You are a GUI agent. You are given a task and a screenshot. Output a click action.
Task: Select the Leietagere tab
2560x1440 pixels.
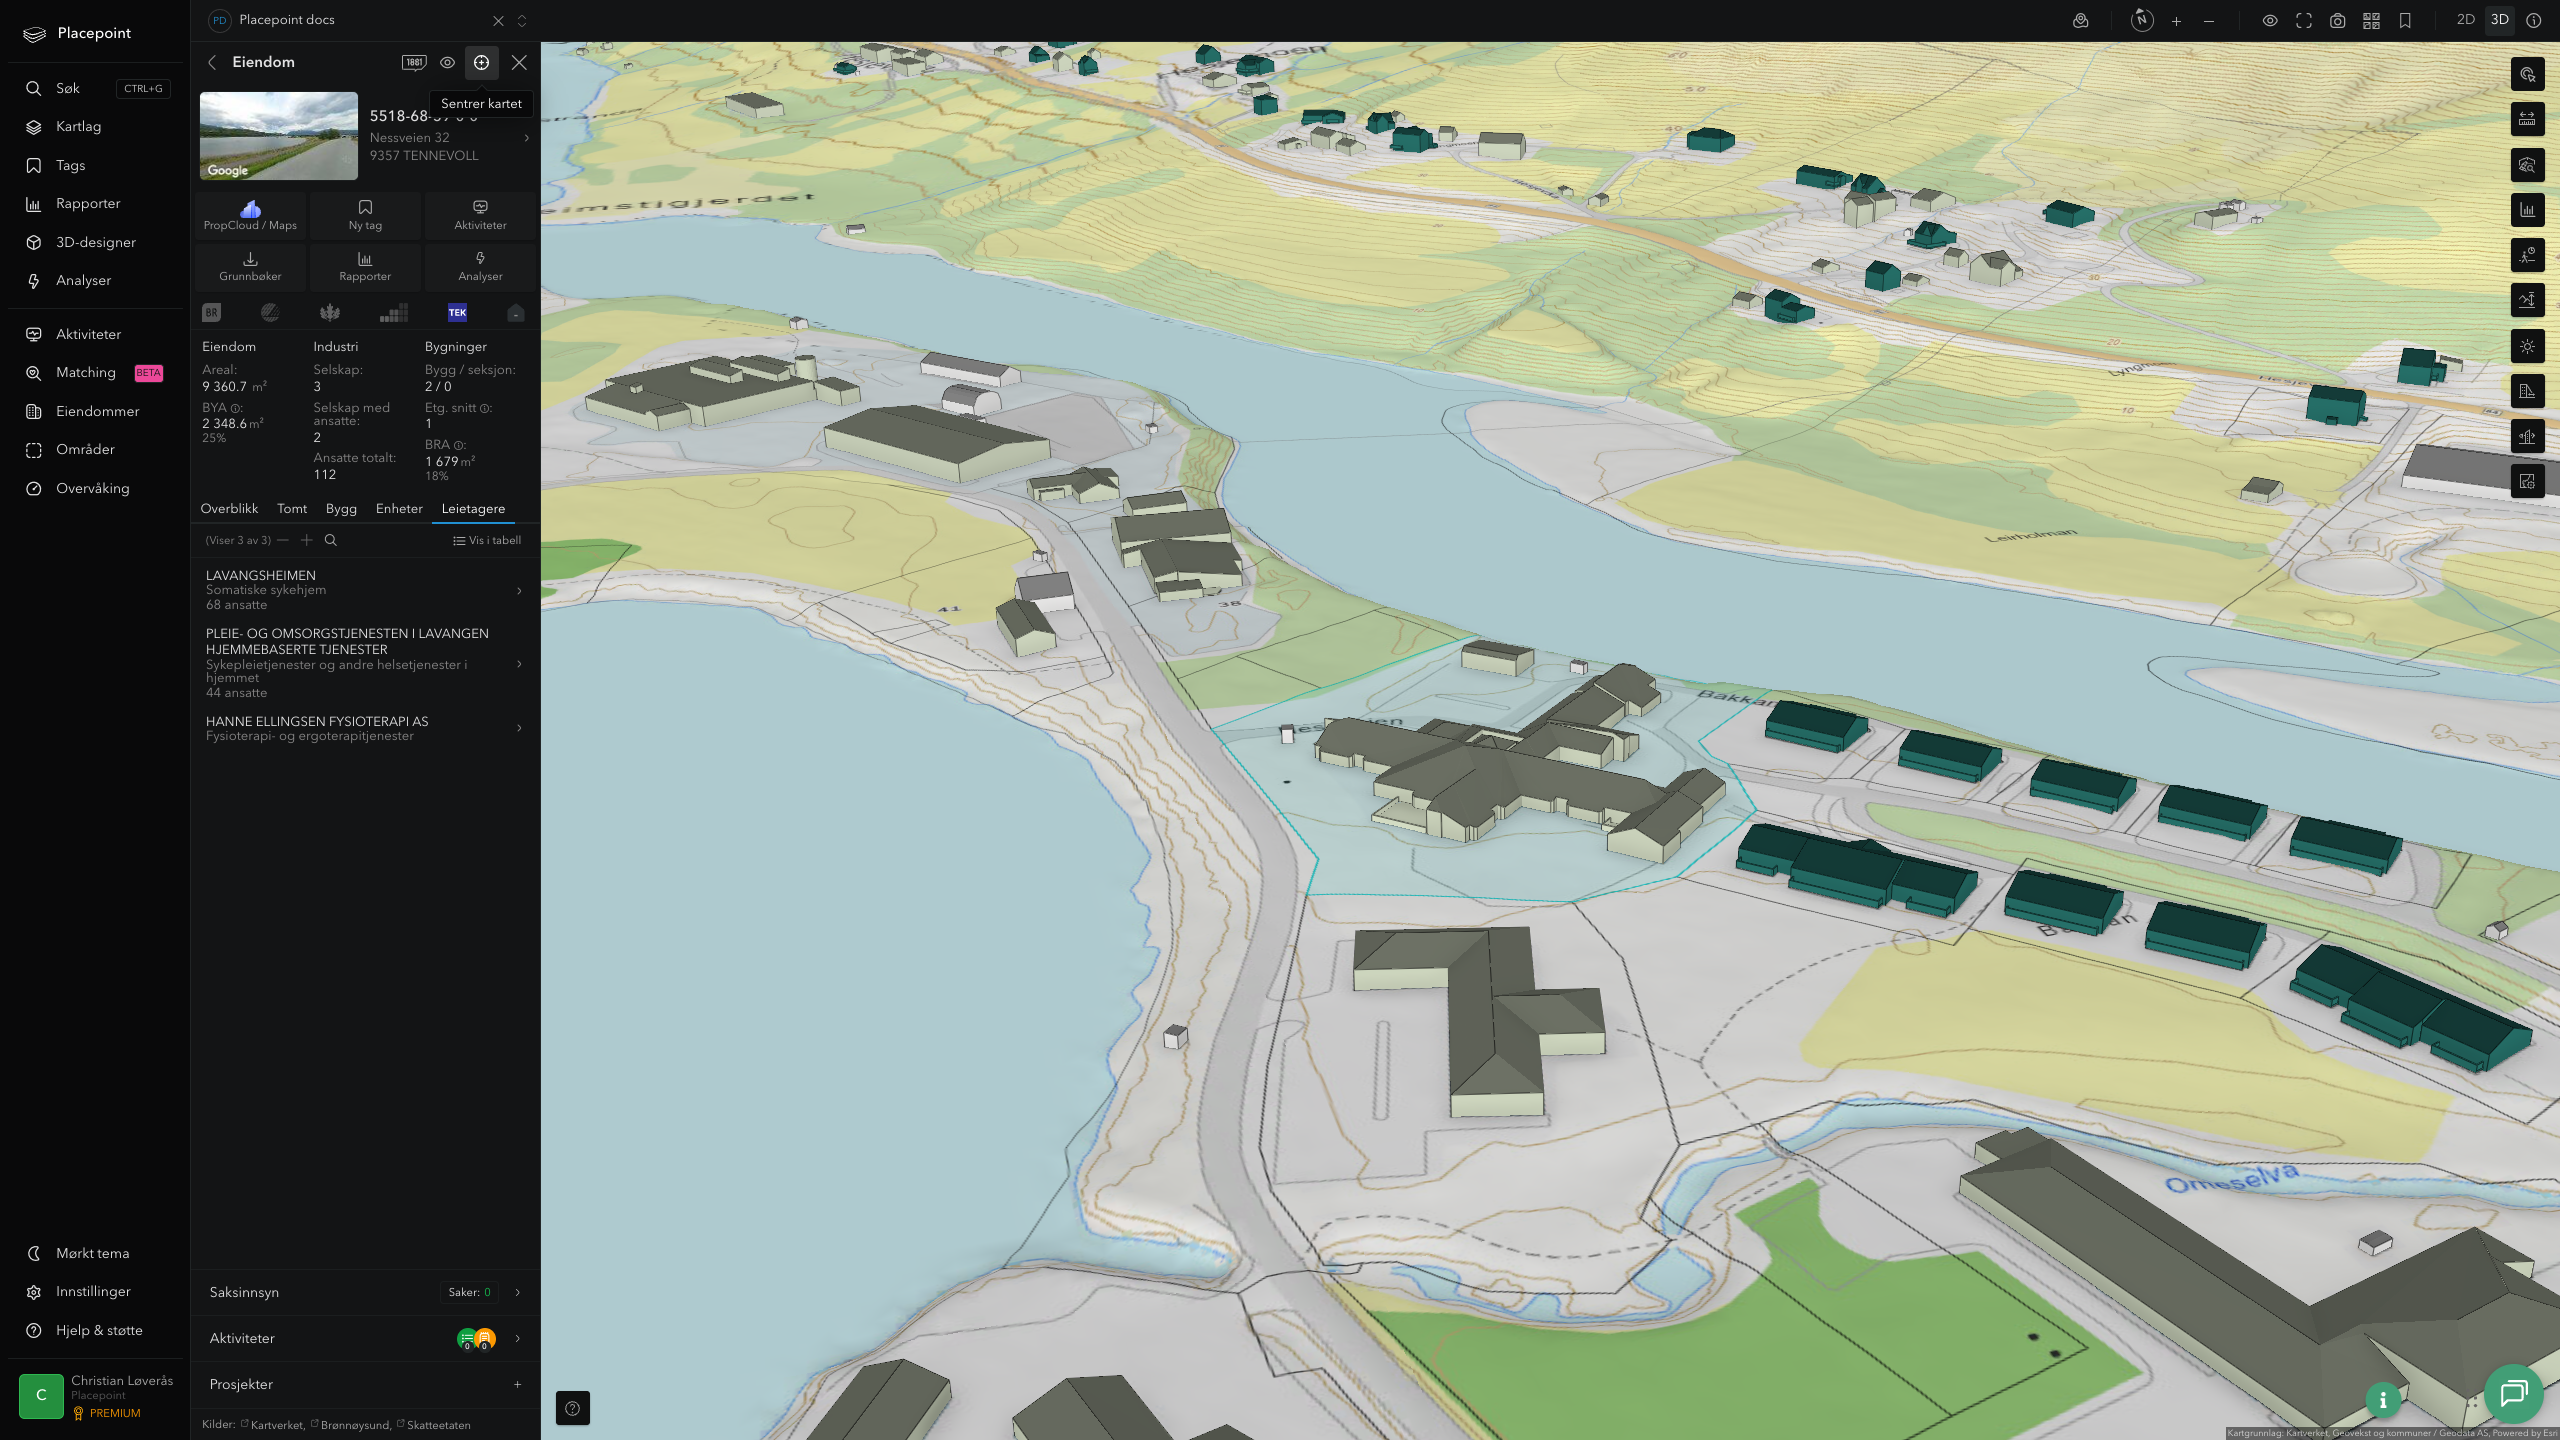tap(473, 509)
